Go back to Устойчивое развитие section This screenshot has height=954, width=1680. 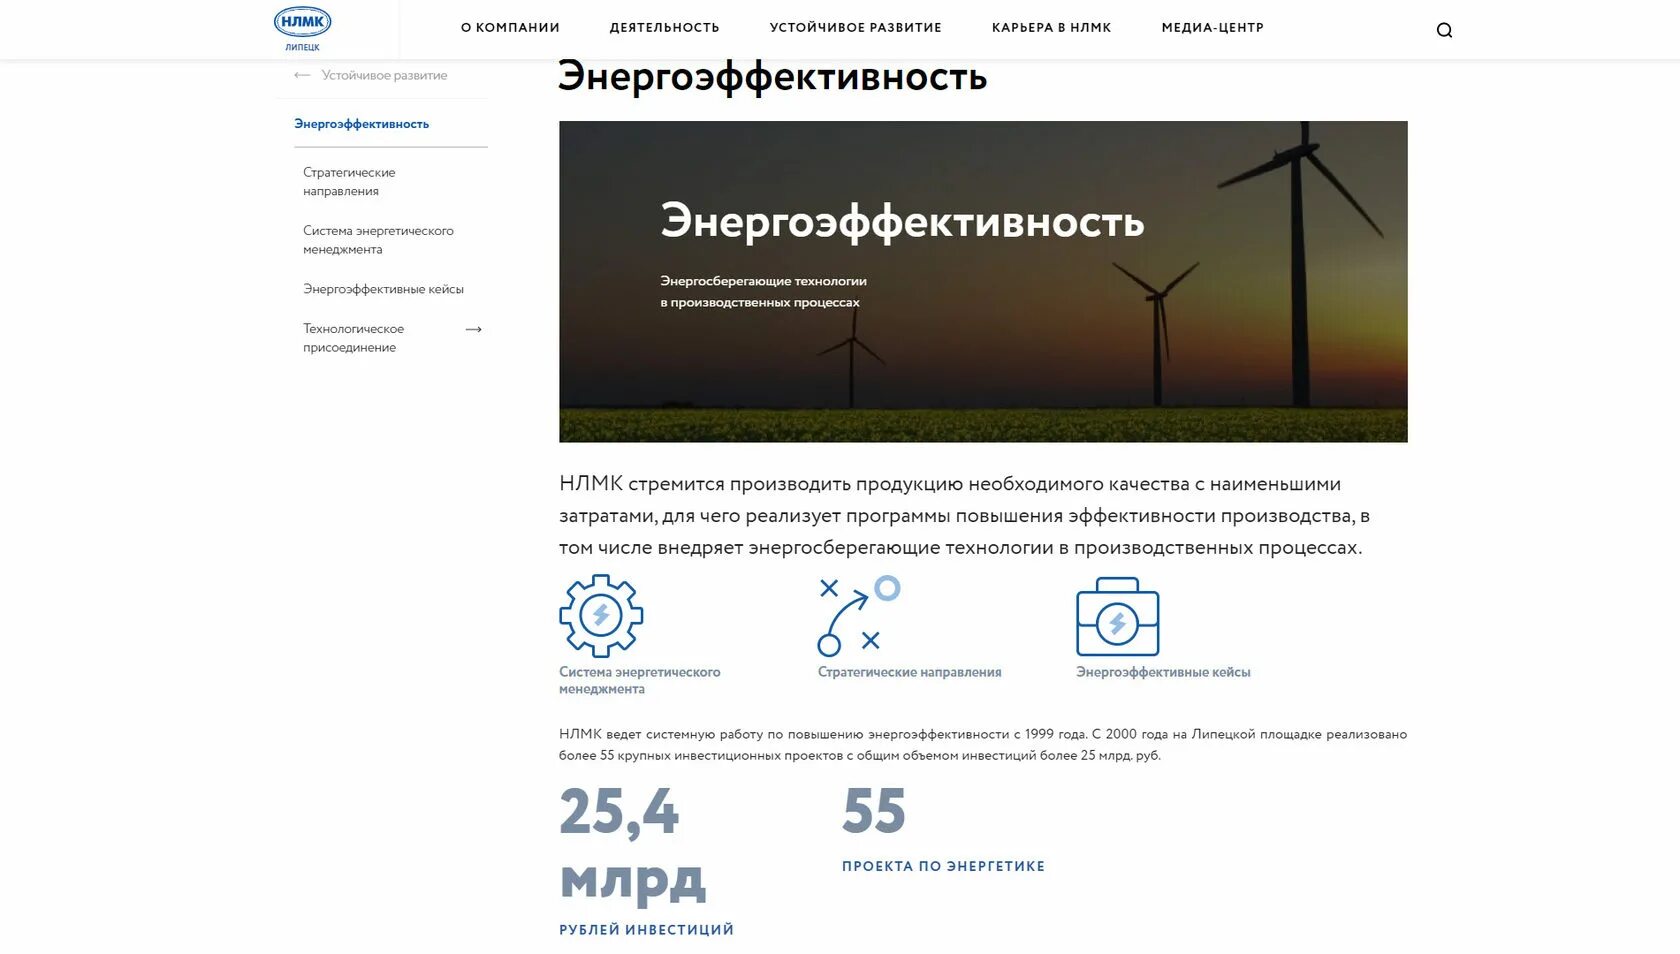click(x=384, y=75)
